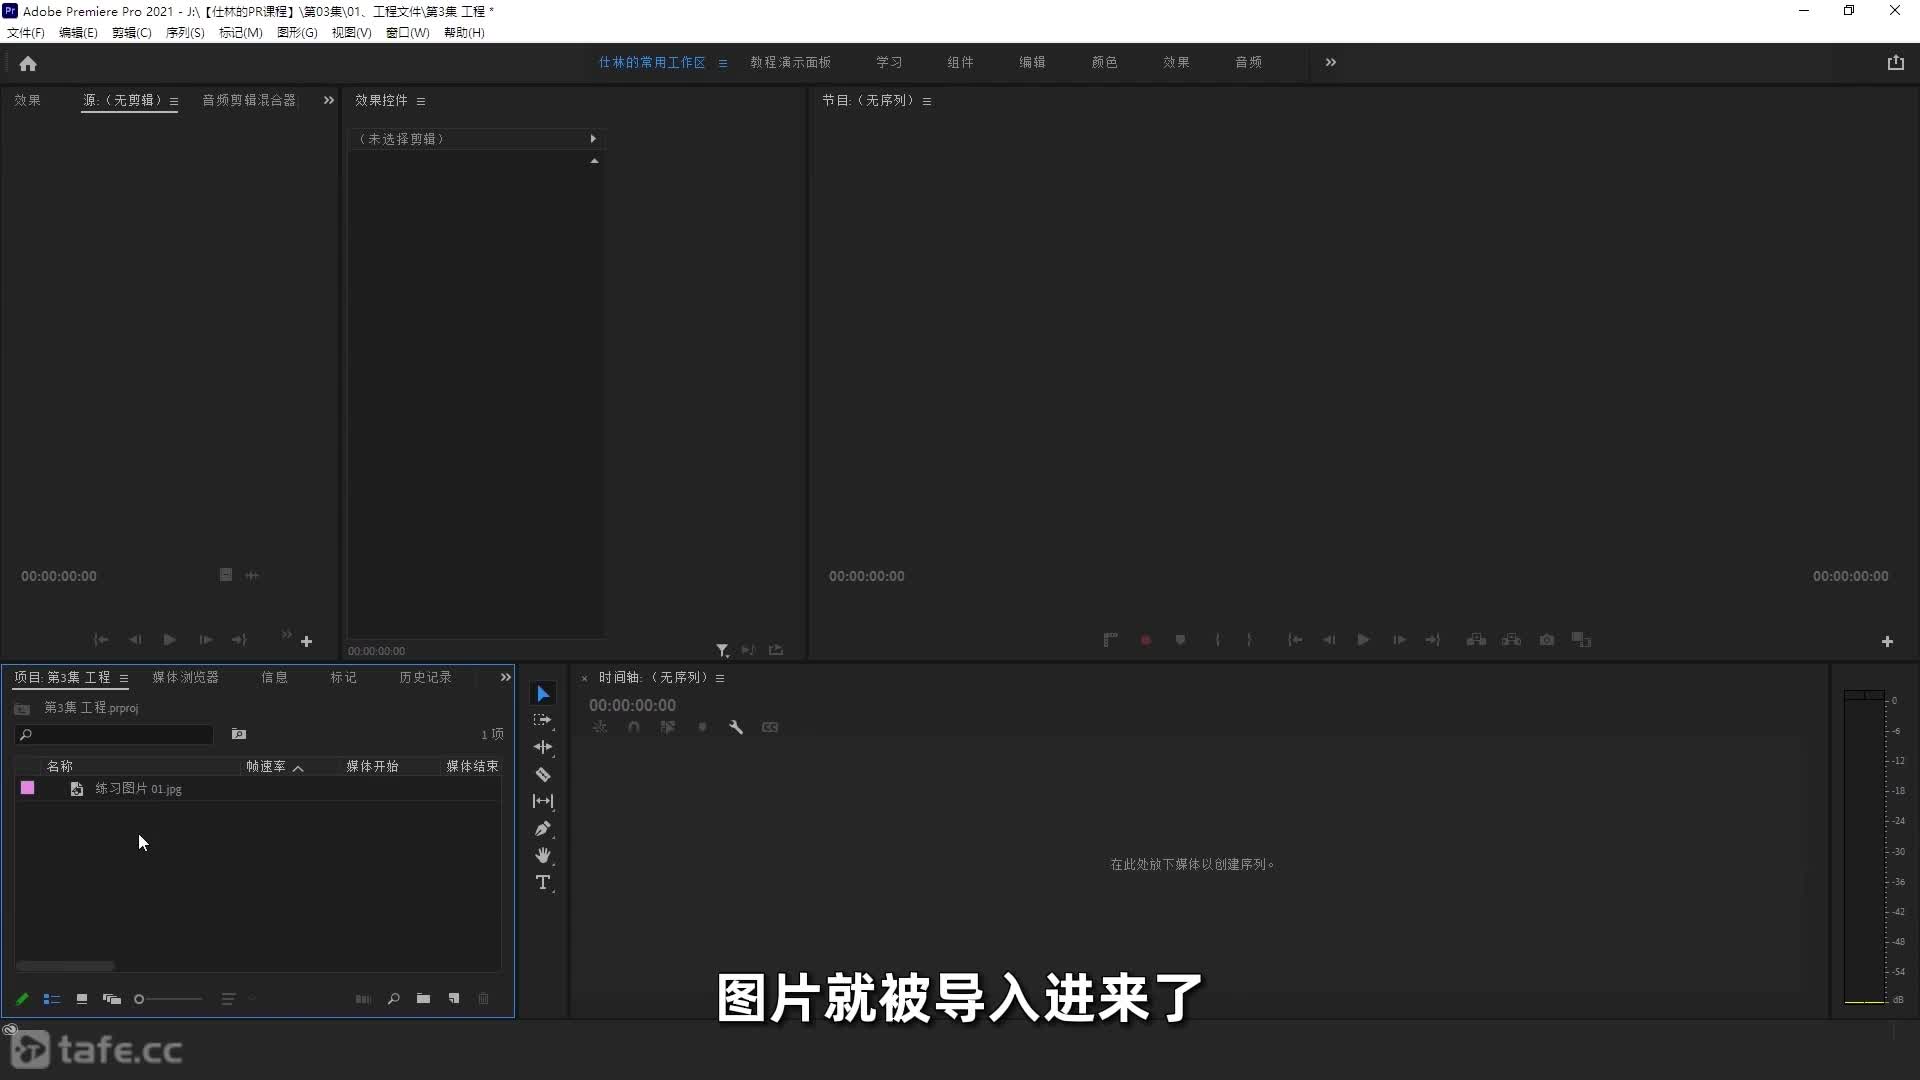Switch to 历史记录 tab

point(426,677)
